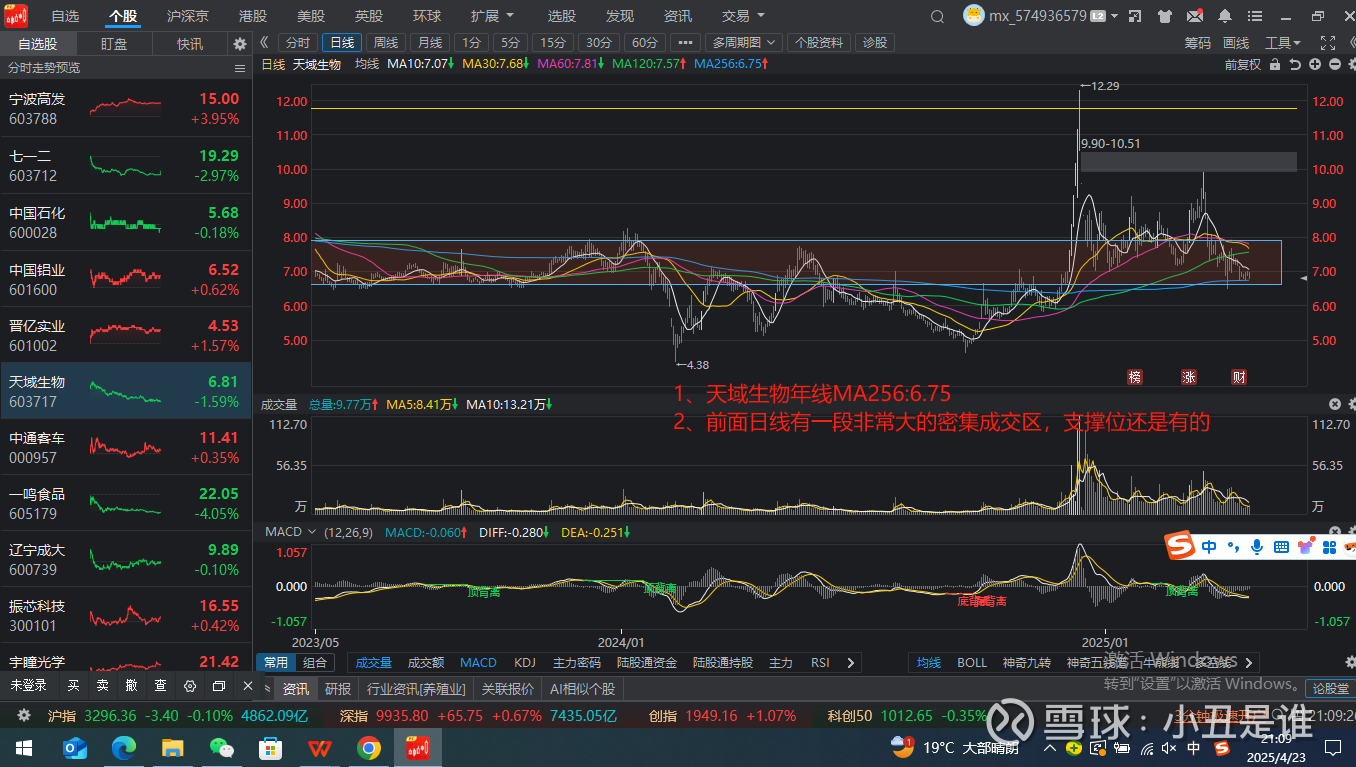
Task: Show more sub-indicators arrow after RSI
Action: 850,662
